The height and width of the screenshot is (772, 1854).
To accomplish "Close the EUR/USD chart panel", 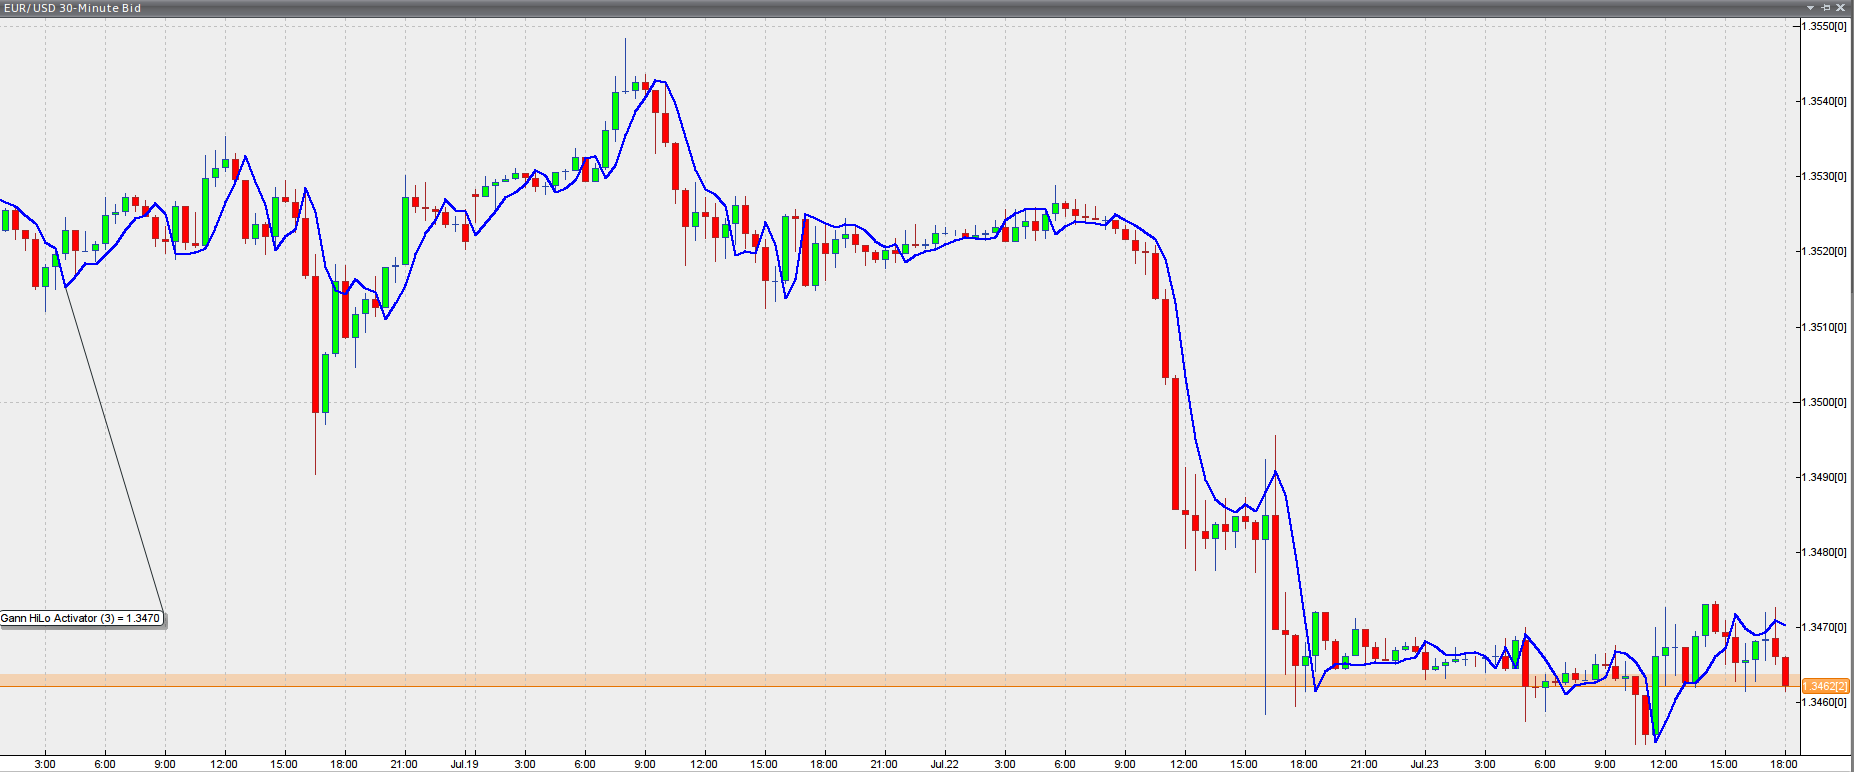I will 1841,8.
